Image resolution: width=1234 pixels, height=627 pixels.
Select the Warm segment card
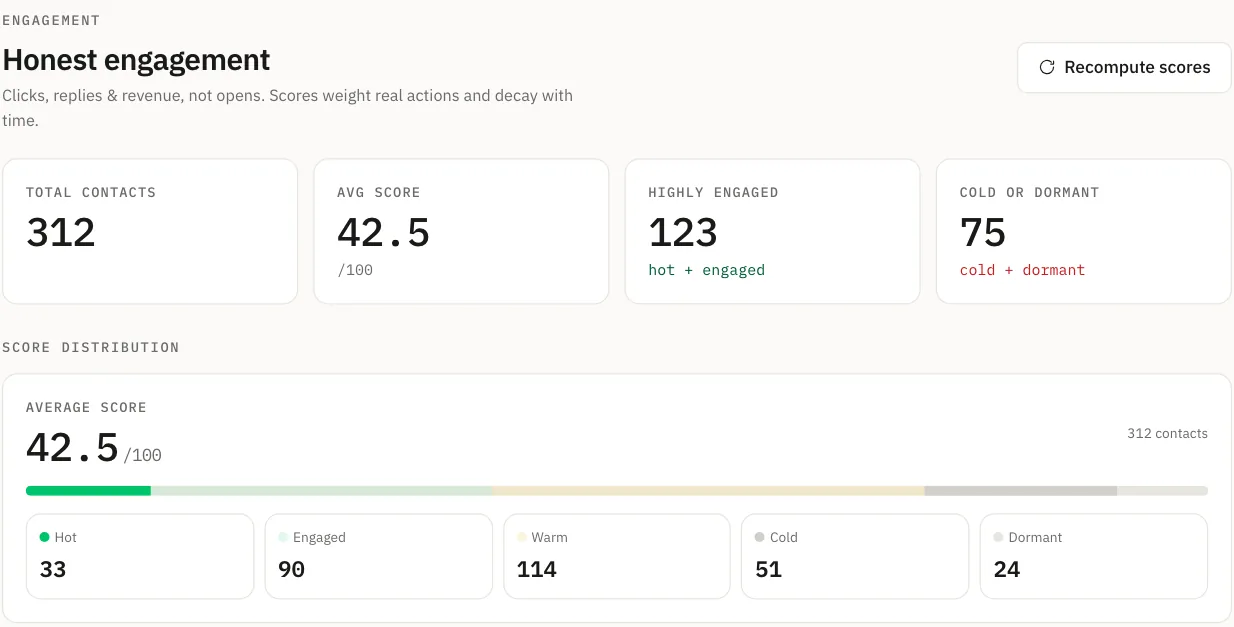[617, 556]
